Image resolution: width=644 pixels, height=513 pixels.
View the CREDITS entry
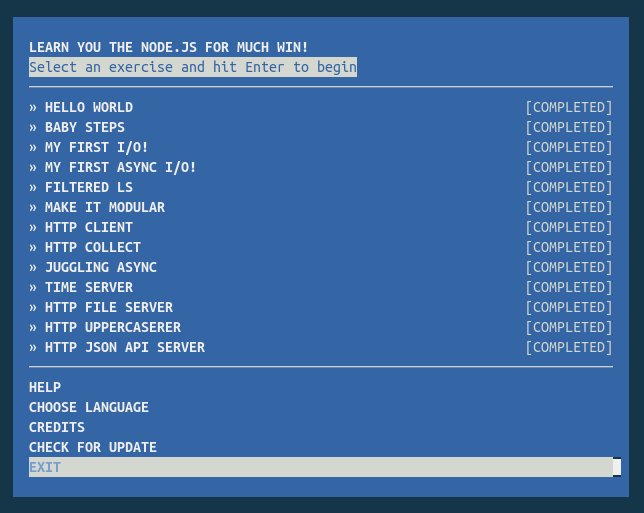click(x=57, y=427)
